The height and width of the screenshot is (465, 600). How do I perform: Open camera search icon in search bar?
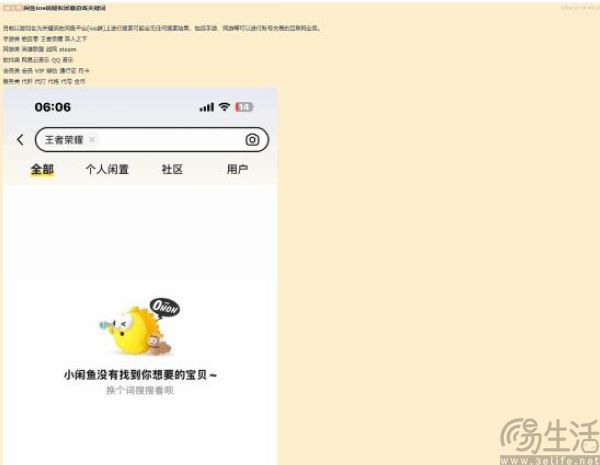pyautogui.click(x=252, y=140)
